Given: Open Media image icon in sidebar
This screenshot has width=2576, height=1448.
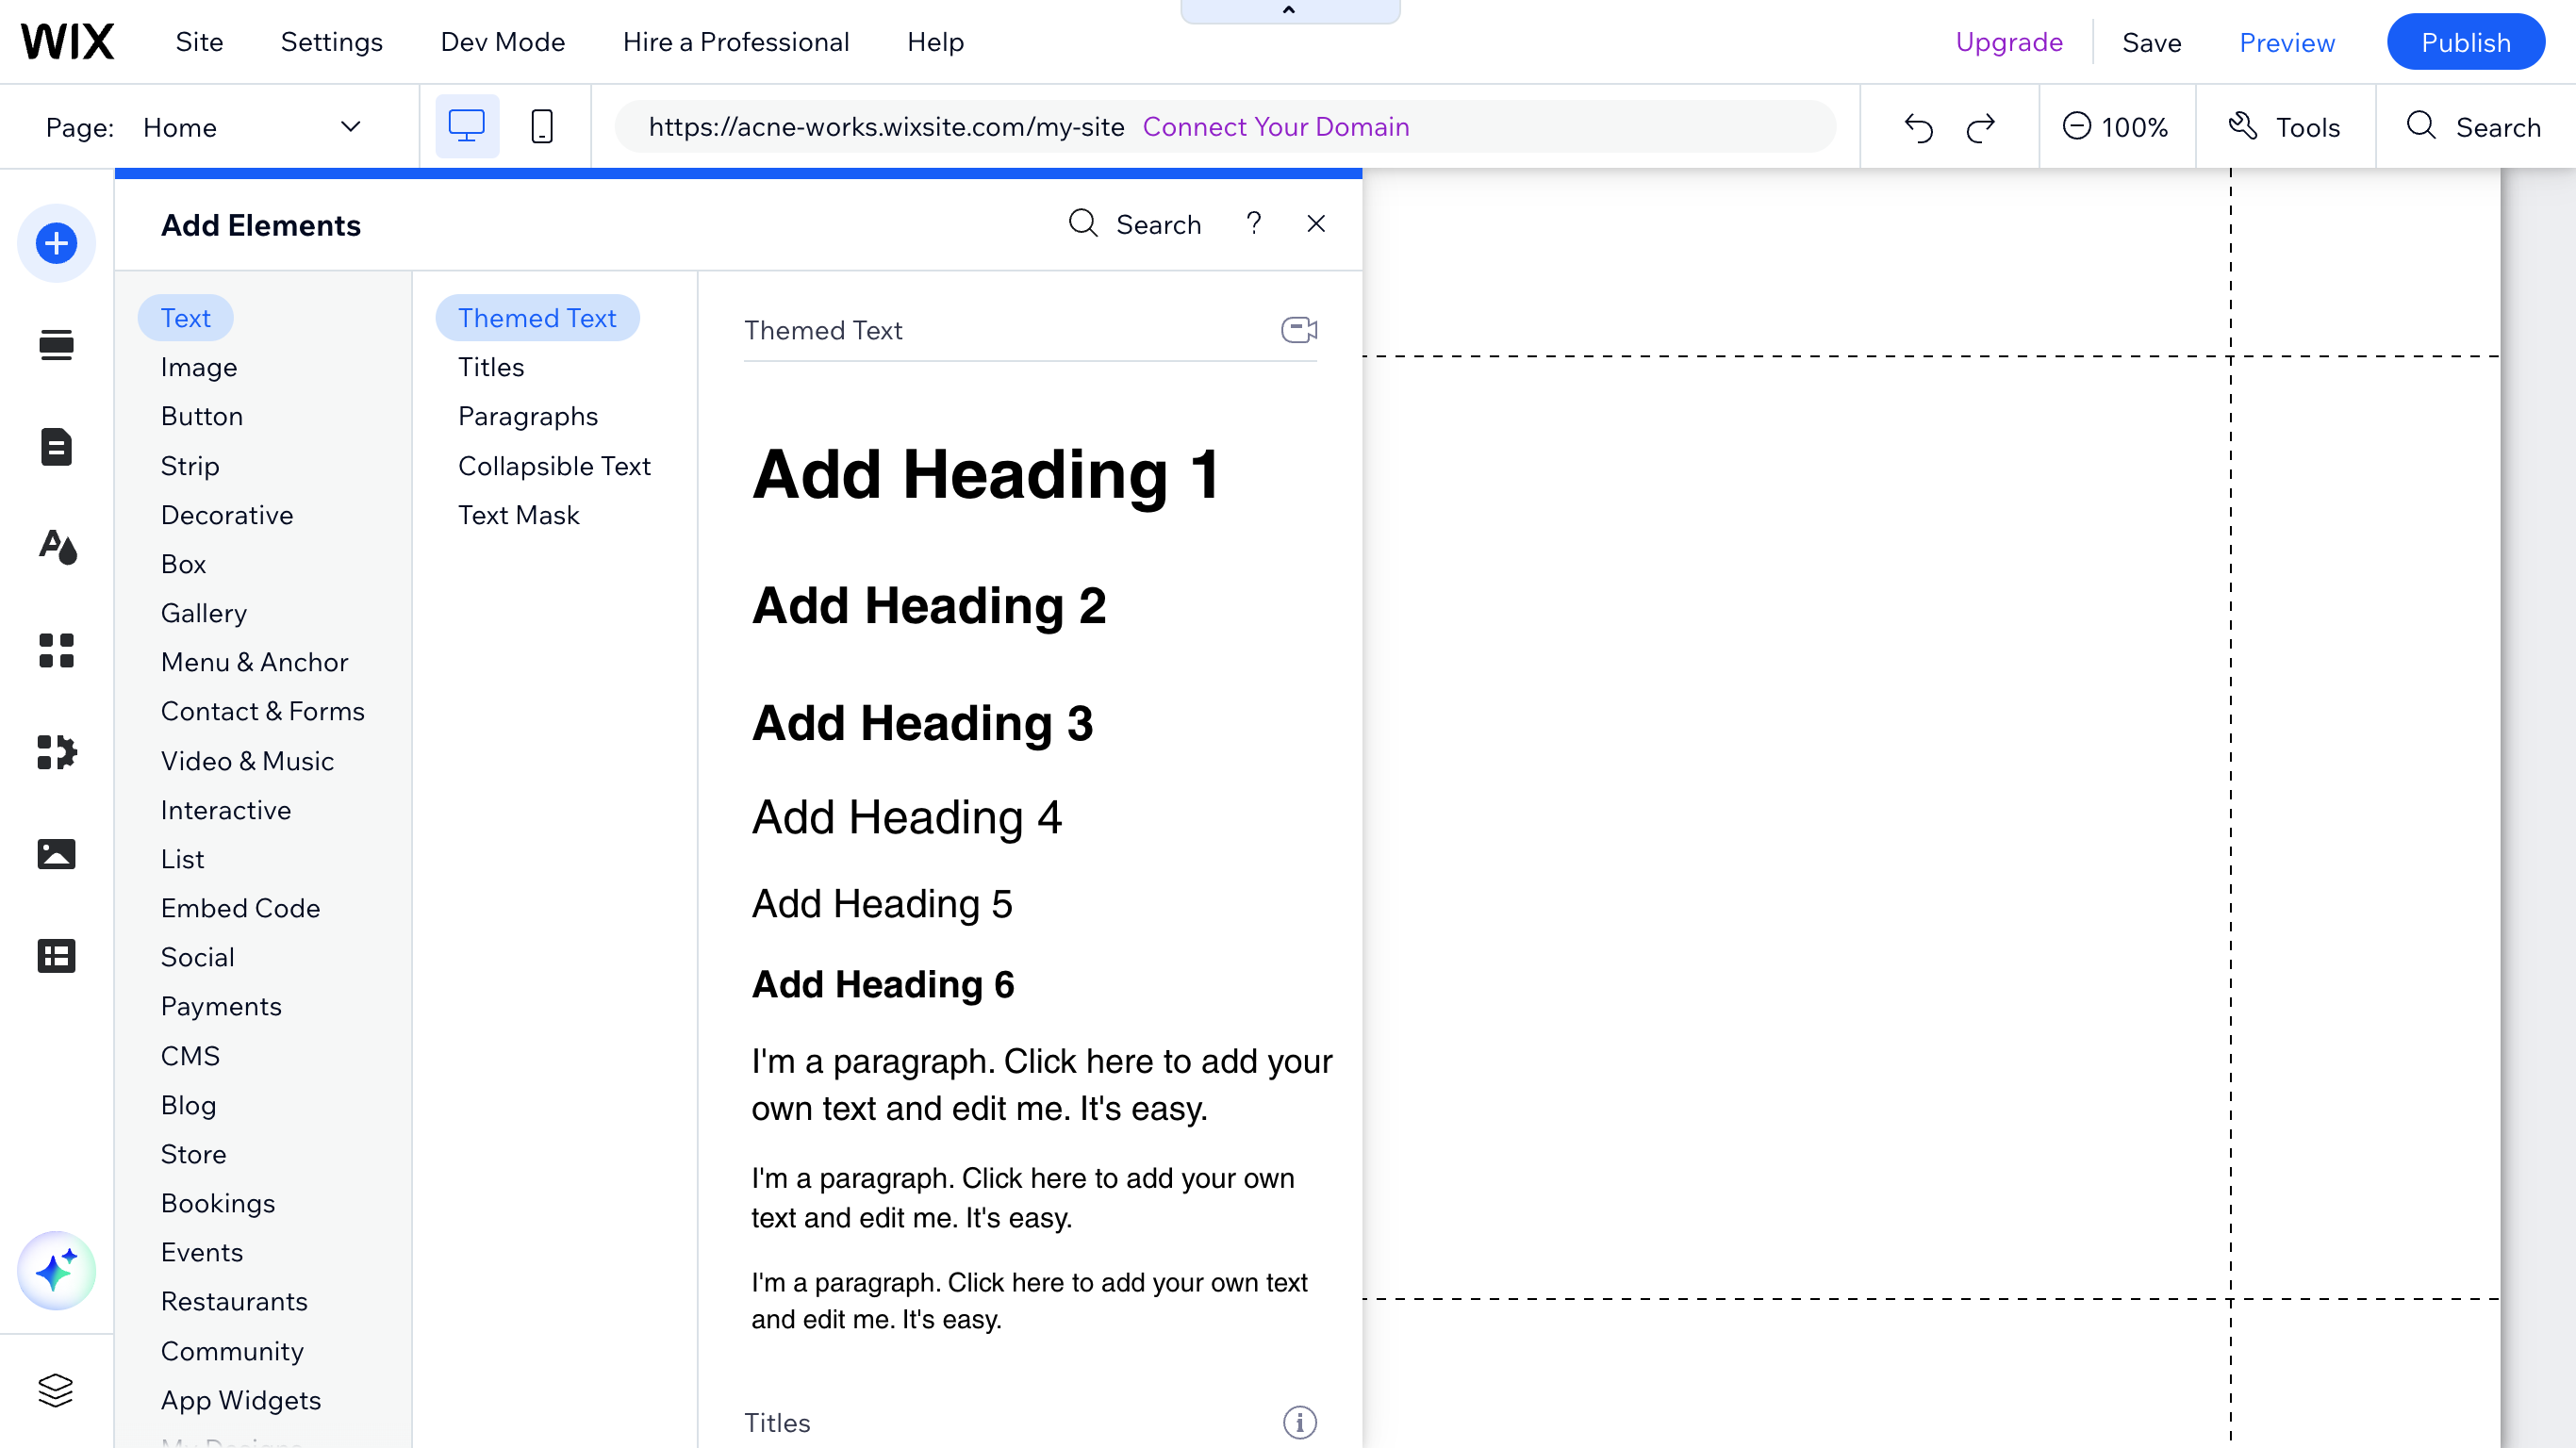Looking at the screenshot, I should [x=56, y=854].
